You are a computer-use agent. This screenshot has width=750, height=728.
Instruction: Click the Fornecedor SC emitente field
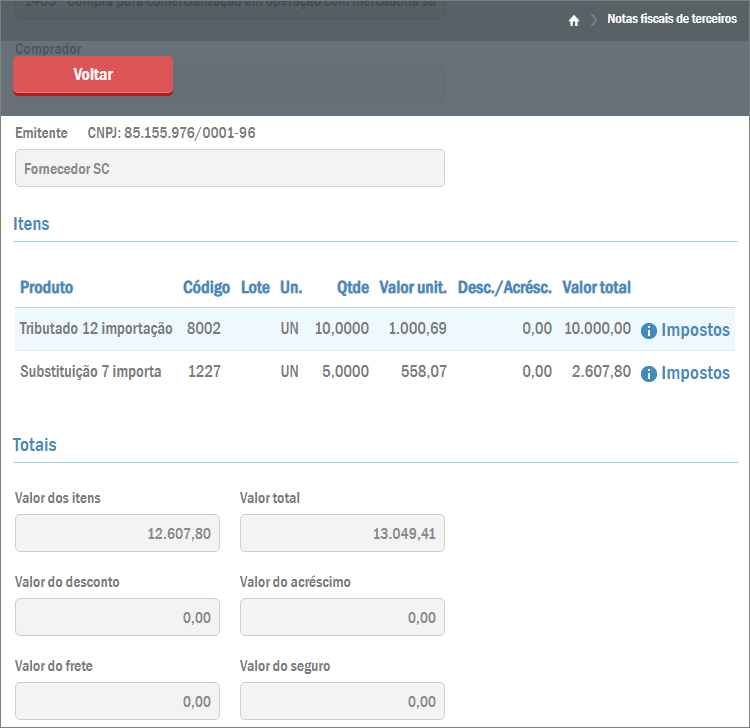(229, 169)
